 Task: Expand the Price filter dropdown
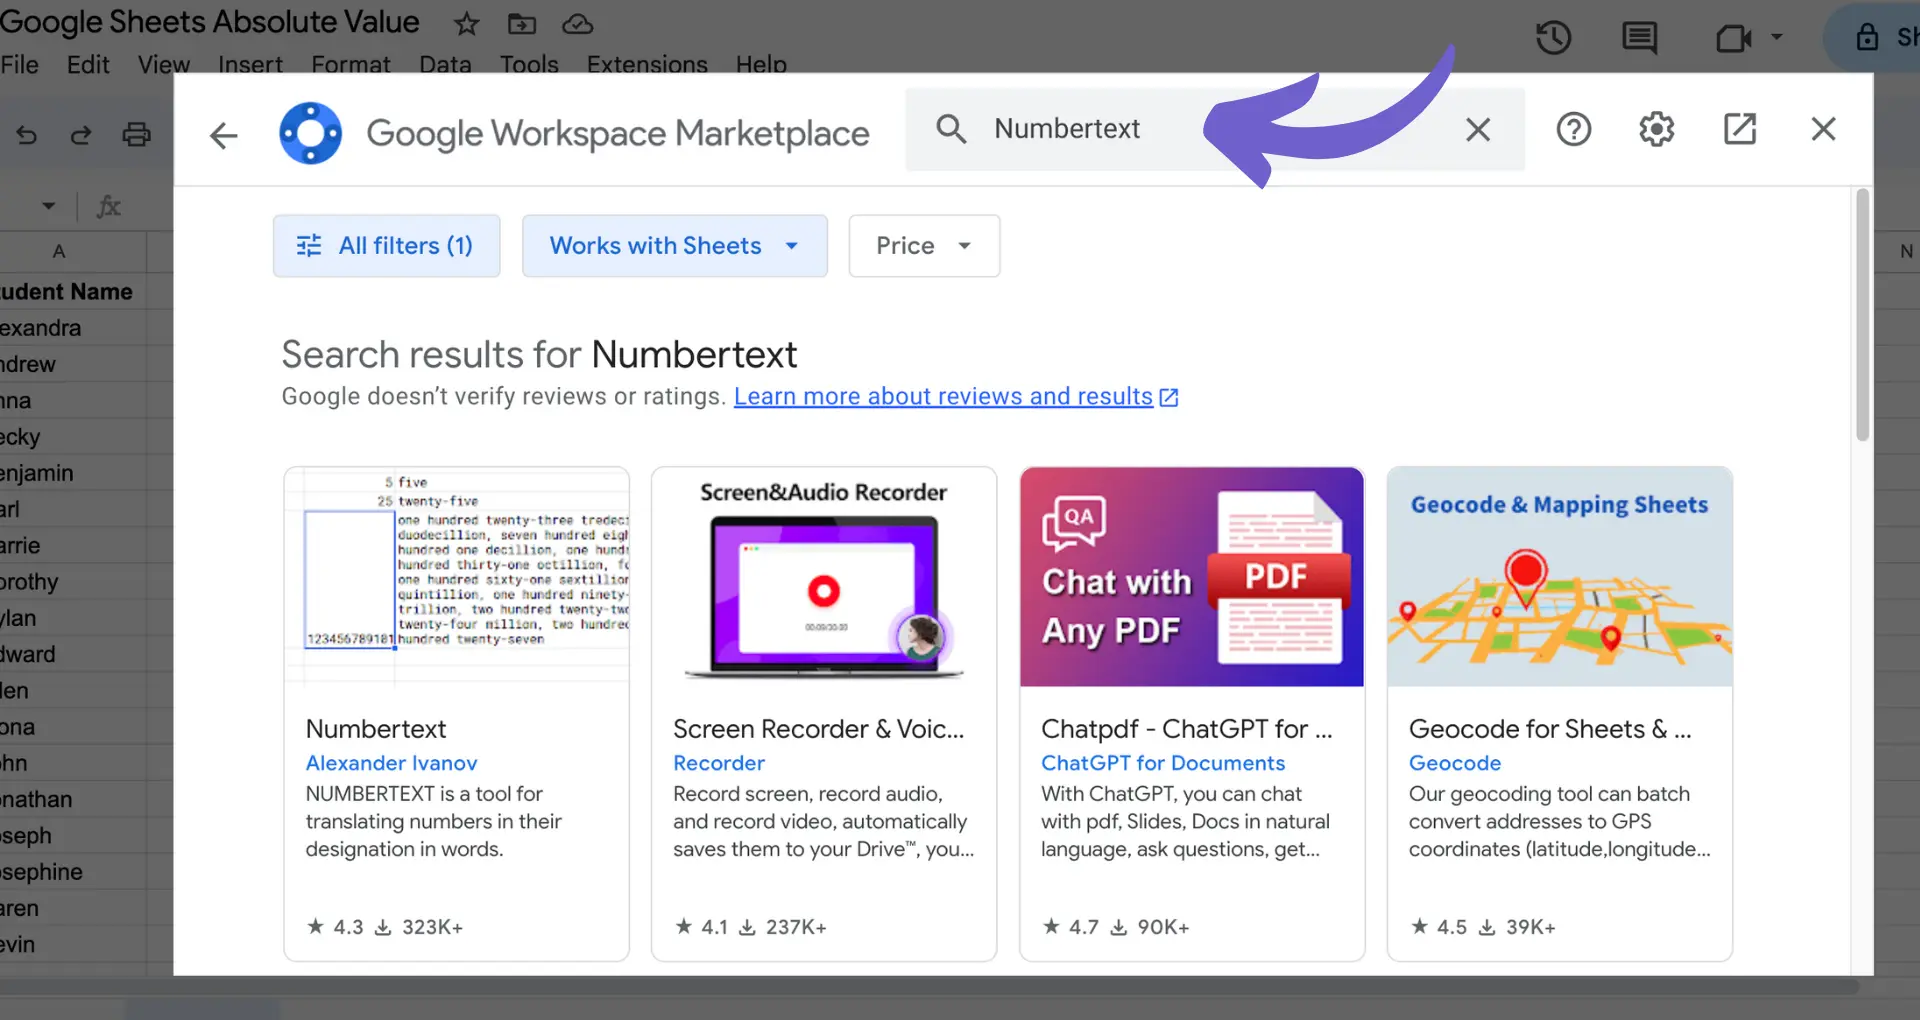[x=924, y=246]
